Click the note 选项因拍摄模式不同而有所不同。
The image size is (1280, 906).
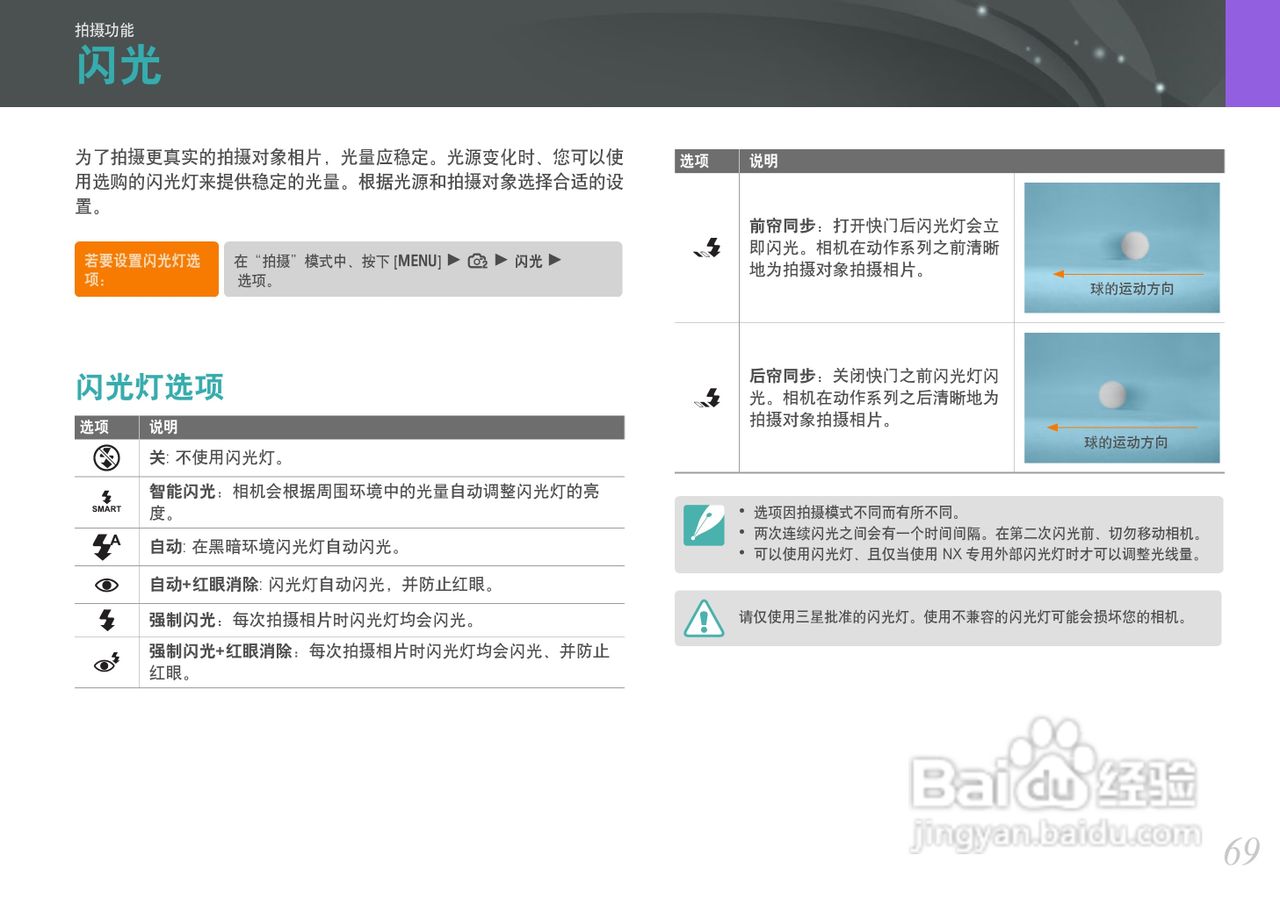(x=857, y=513)
